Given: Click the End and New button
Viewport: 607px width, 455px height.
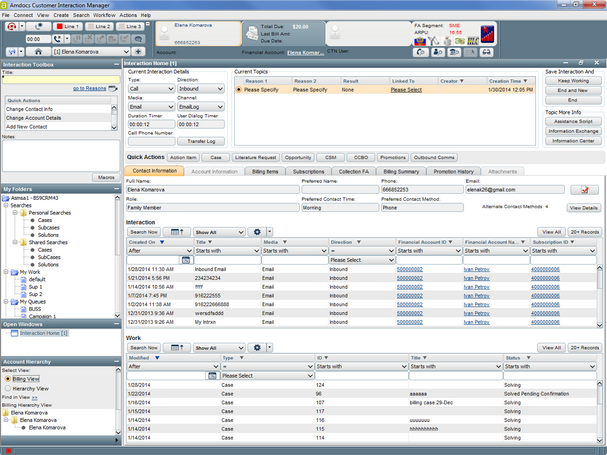Looking at the screenshot, I should tap(573, 90).
